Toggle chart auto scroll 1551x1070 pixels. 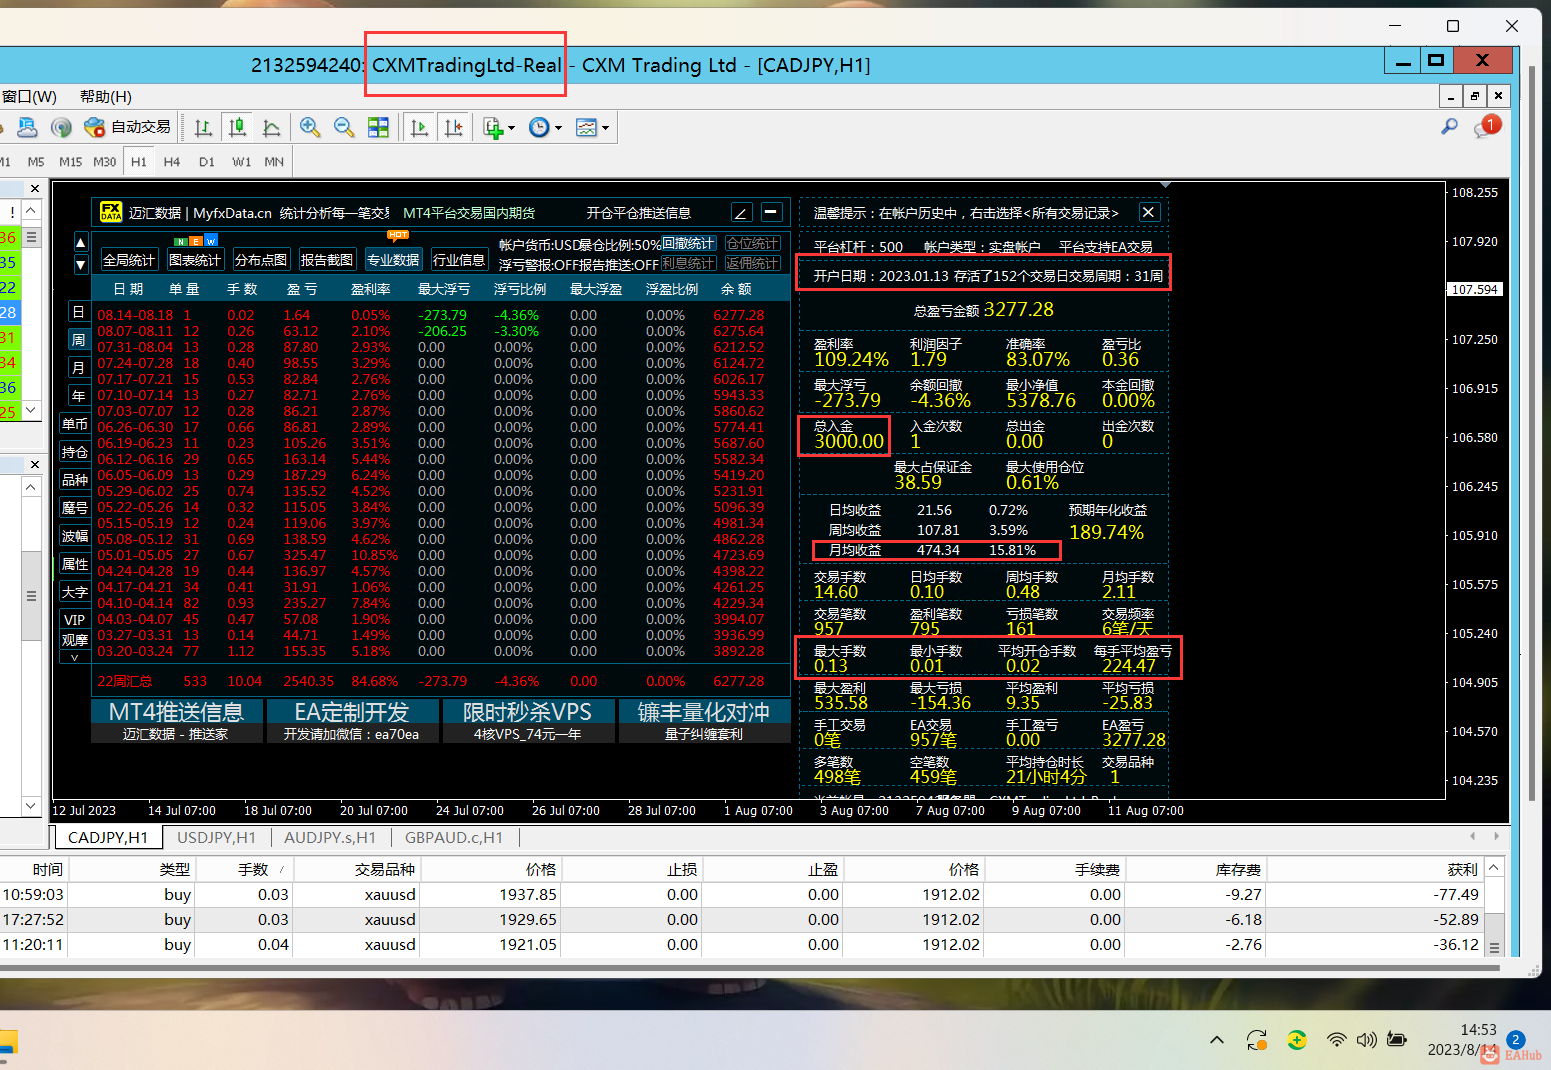[x=420, y=127]
